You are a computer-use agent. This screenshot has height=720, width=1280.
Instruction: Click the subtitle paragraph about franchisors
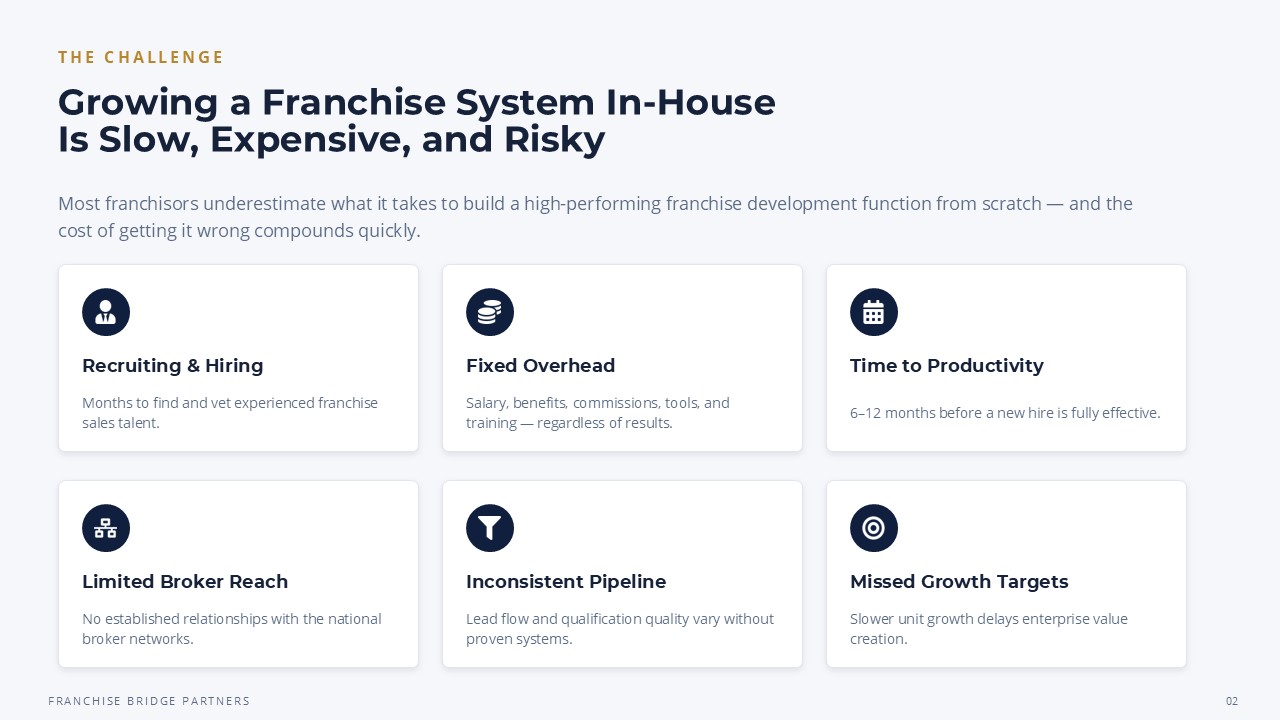coord(596,217)
